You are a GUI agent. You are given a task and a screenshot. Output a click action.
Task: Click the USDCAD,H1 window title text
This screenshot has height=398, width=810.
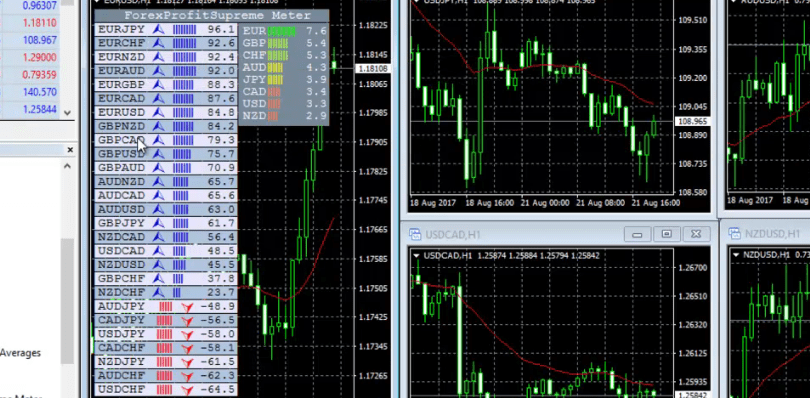point(453,235)
